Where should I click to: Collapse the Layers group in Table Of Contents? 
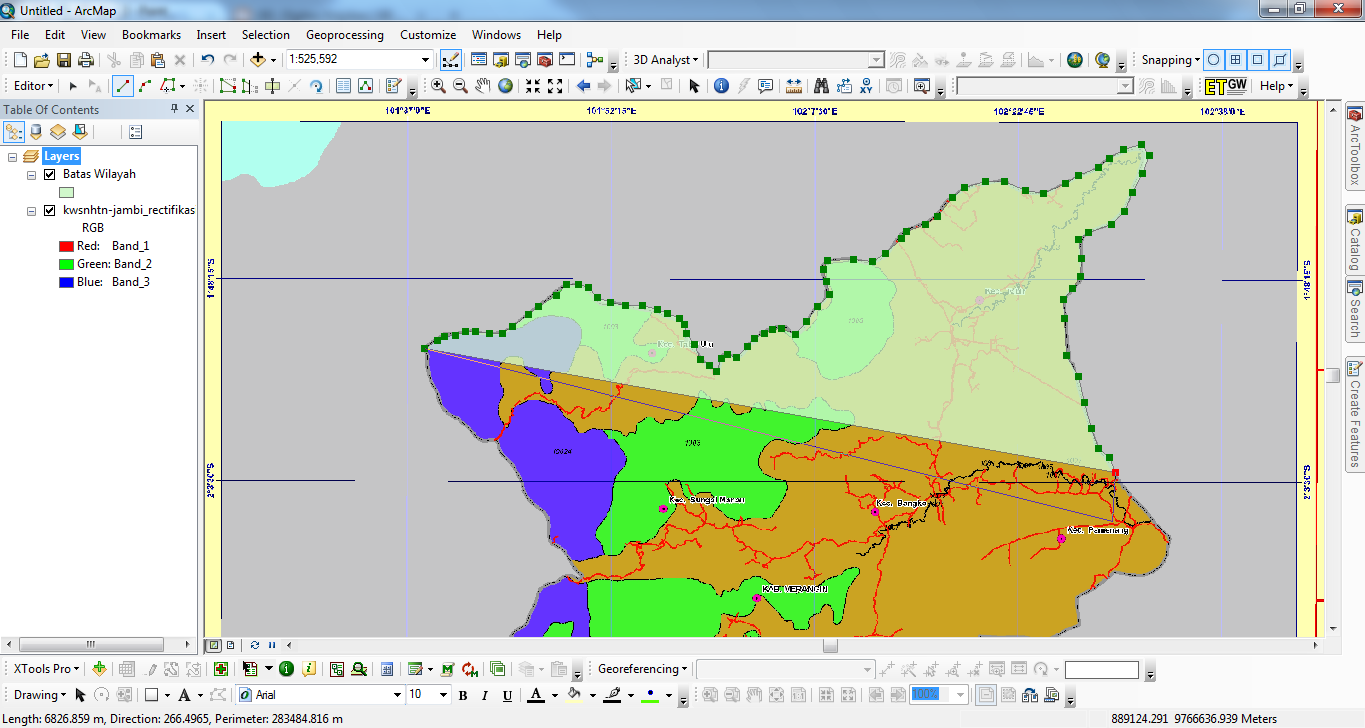13,155
